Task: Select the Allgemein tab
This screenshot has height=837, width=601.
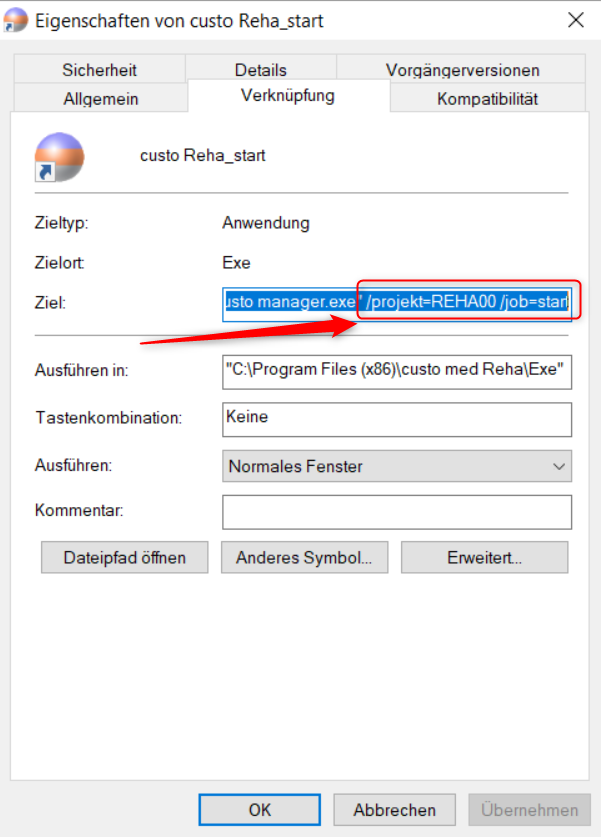Action: point(100,98)
